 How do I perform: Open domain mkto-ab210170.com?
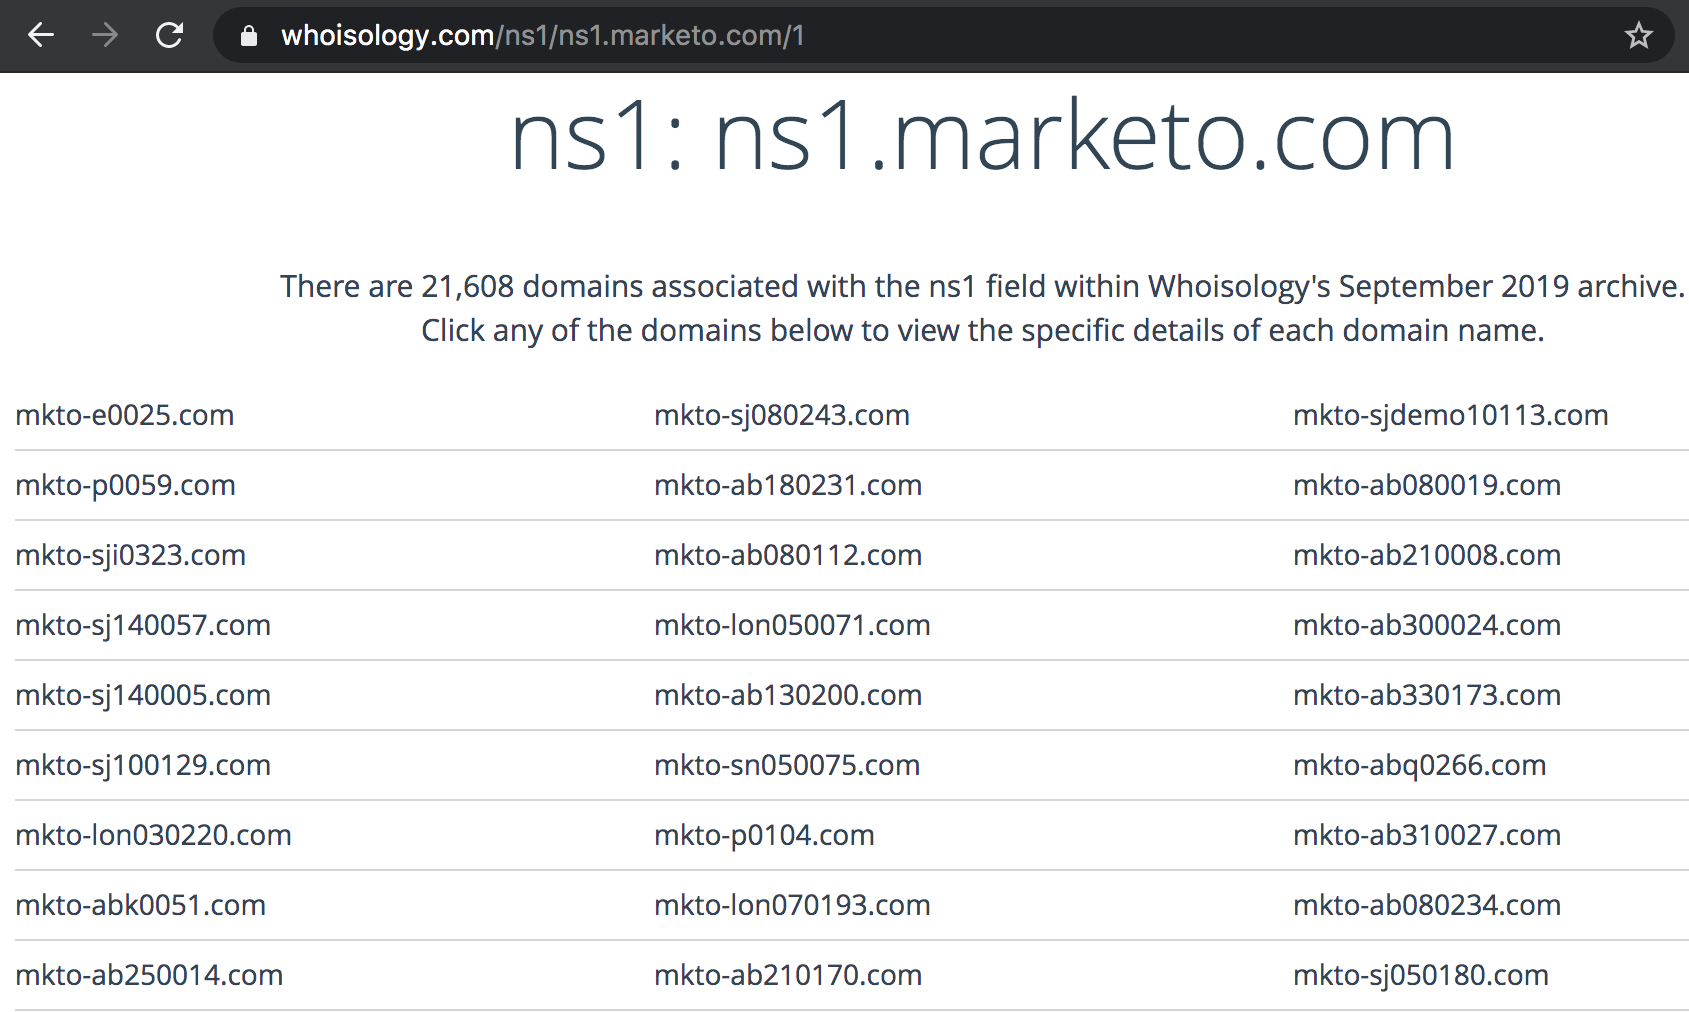(x=788, y=975)
